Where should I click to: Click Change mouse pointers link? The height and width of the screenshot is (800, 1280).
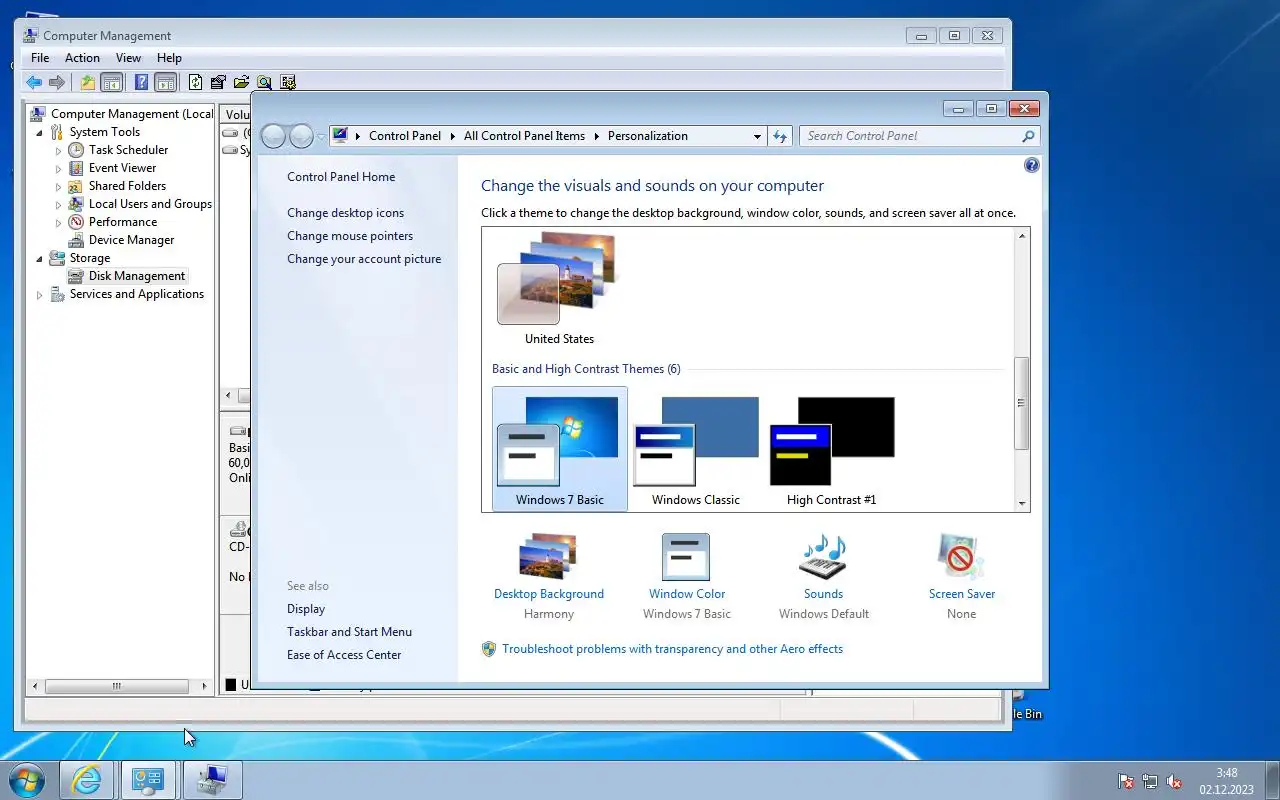[350, 236]
